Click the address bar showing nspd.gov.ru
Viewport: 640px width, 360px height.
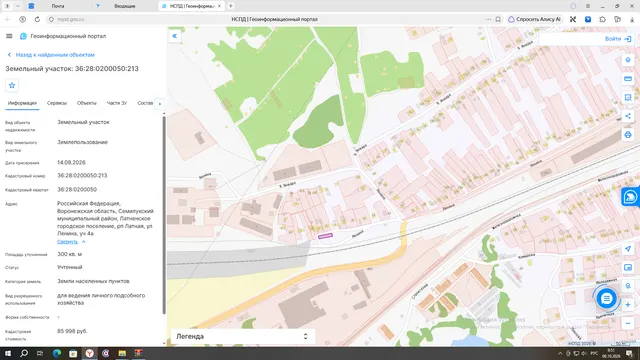(x=71, y=19)
